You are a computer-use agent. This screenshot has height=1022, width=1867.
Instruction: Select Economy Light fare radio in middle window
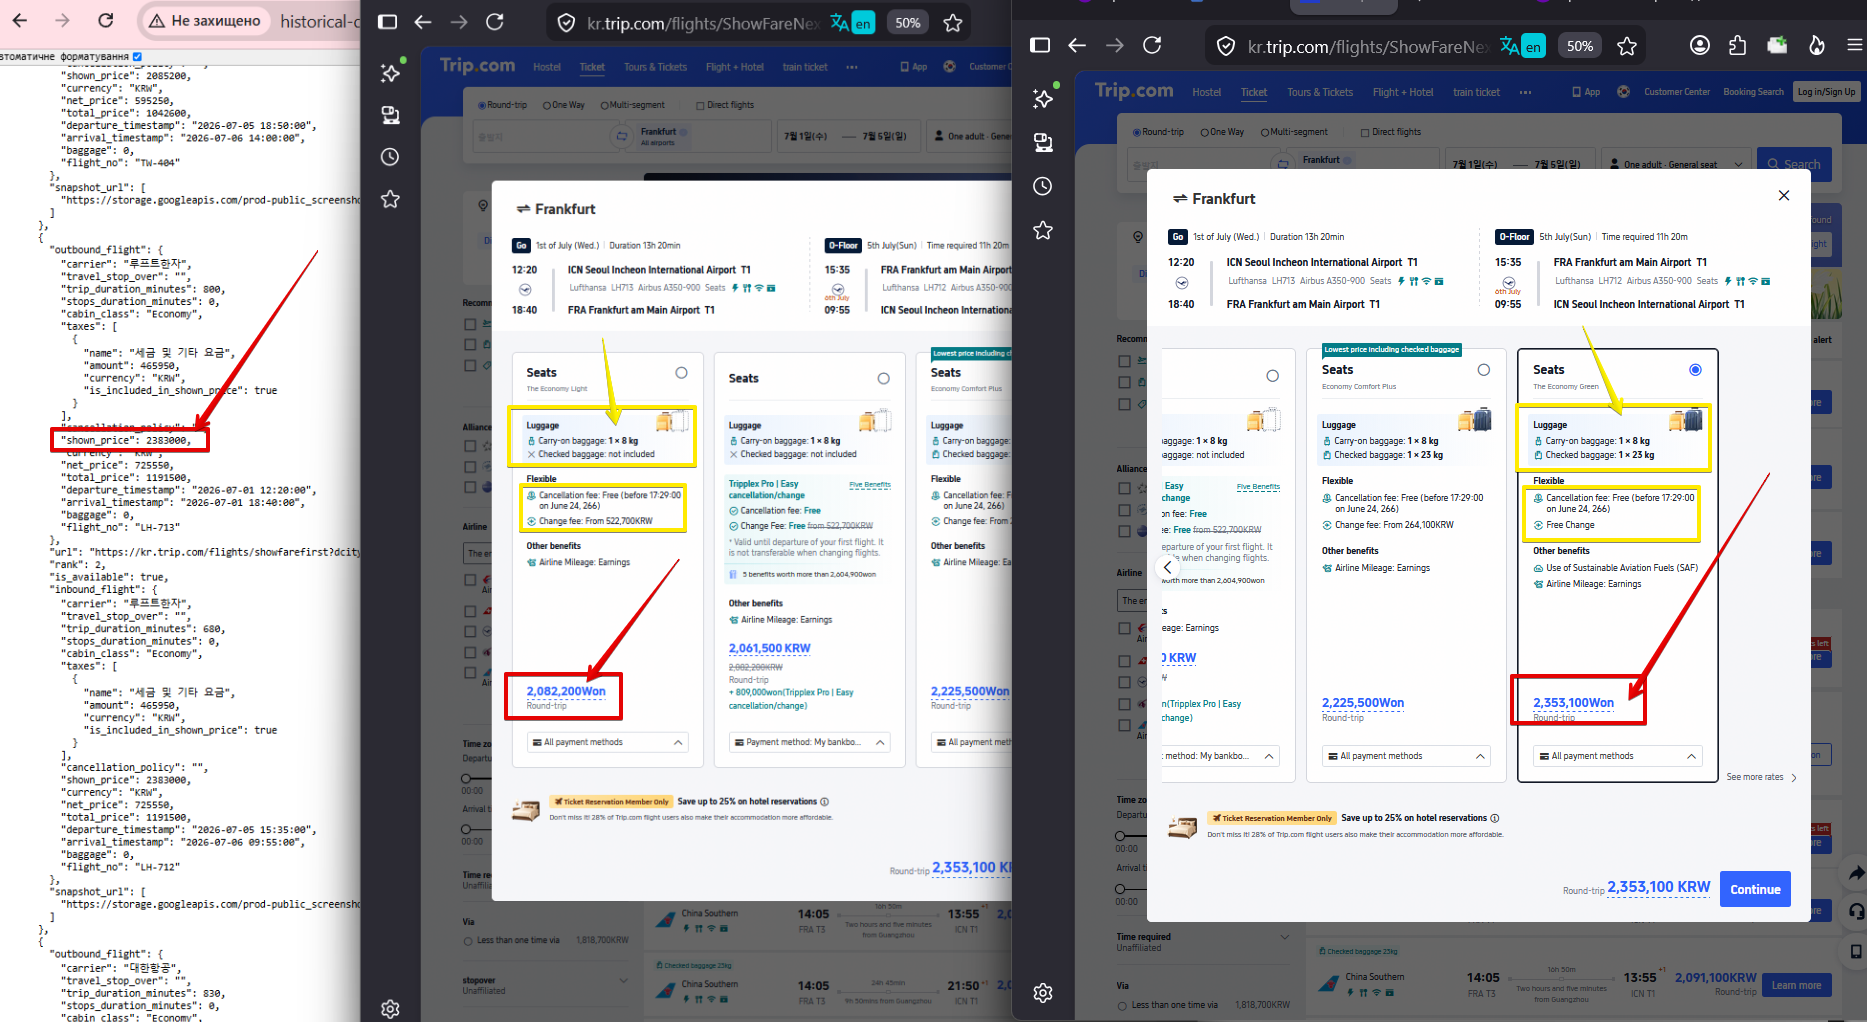681,373
